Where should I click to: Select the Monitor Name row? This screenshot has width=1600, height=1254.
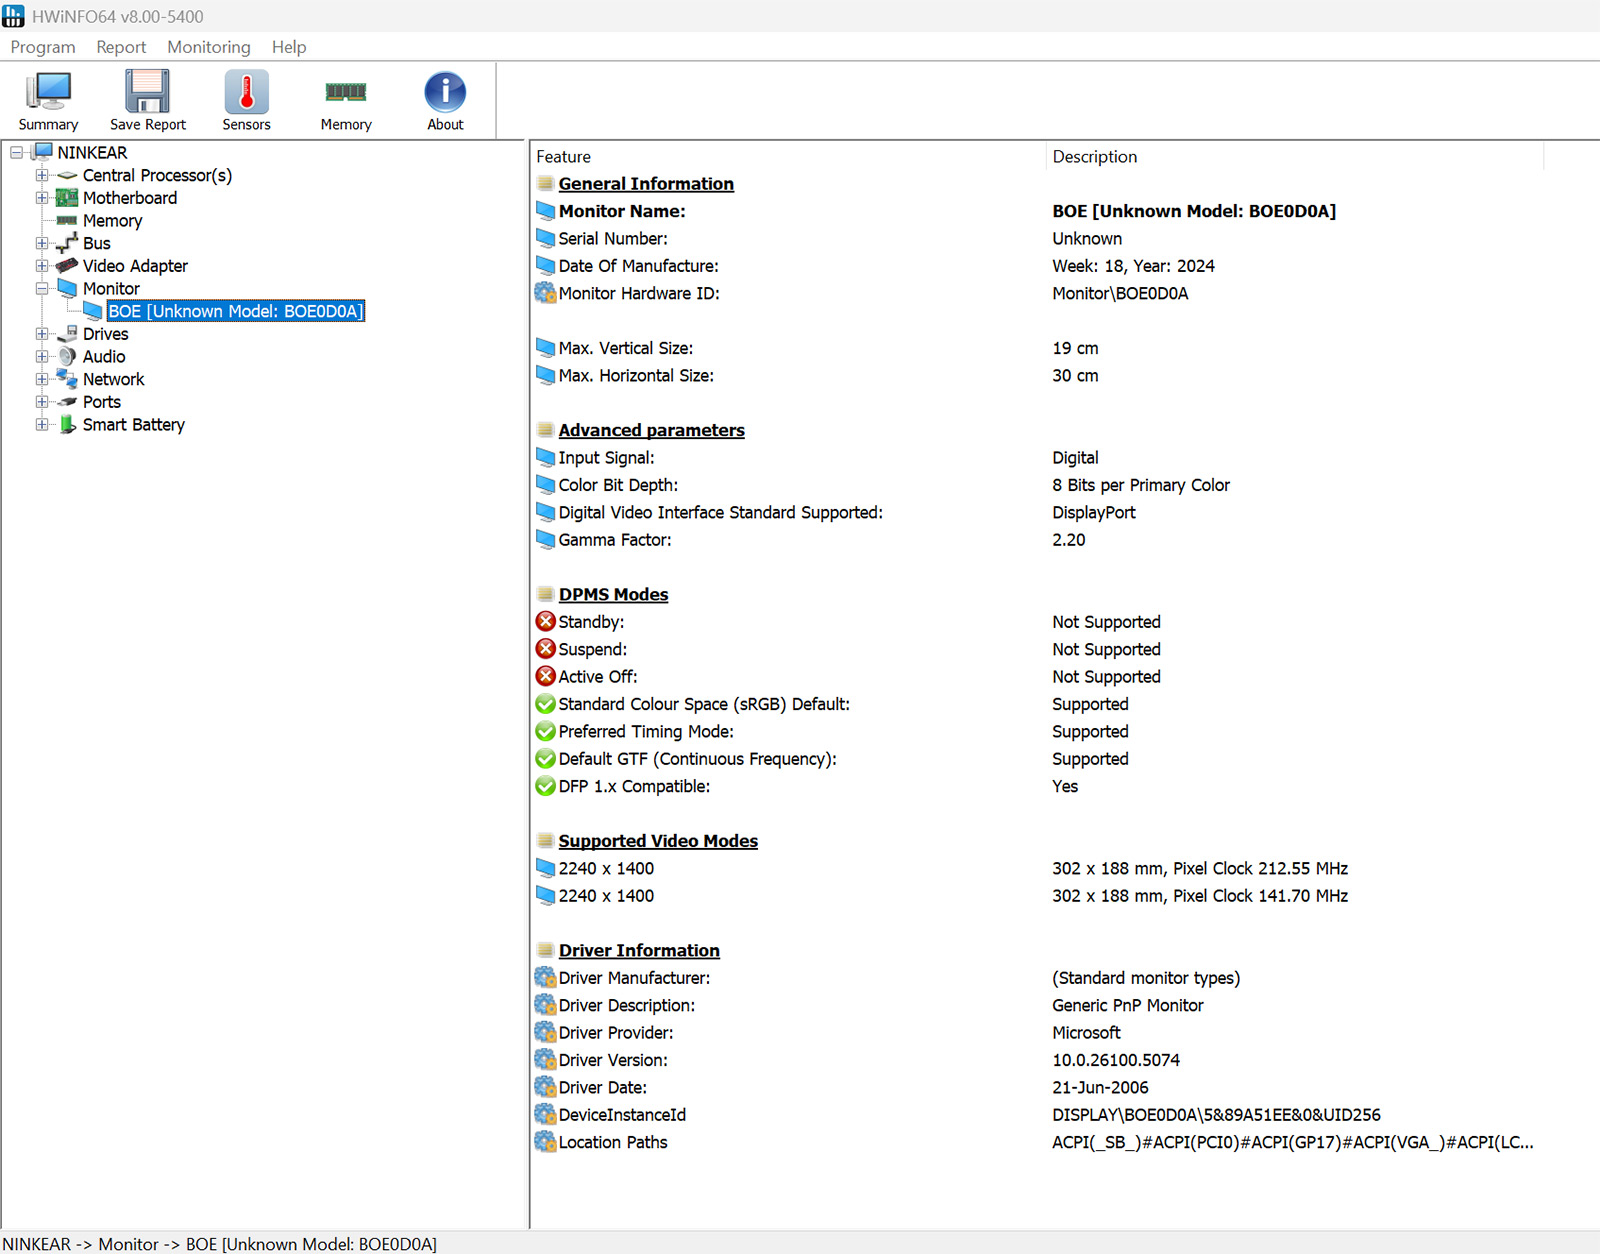click(621, 211)
